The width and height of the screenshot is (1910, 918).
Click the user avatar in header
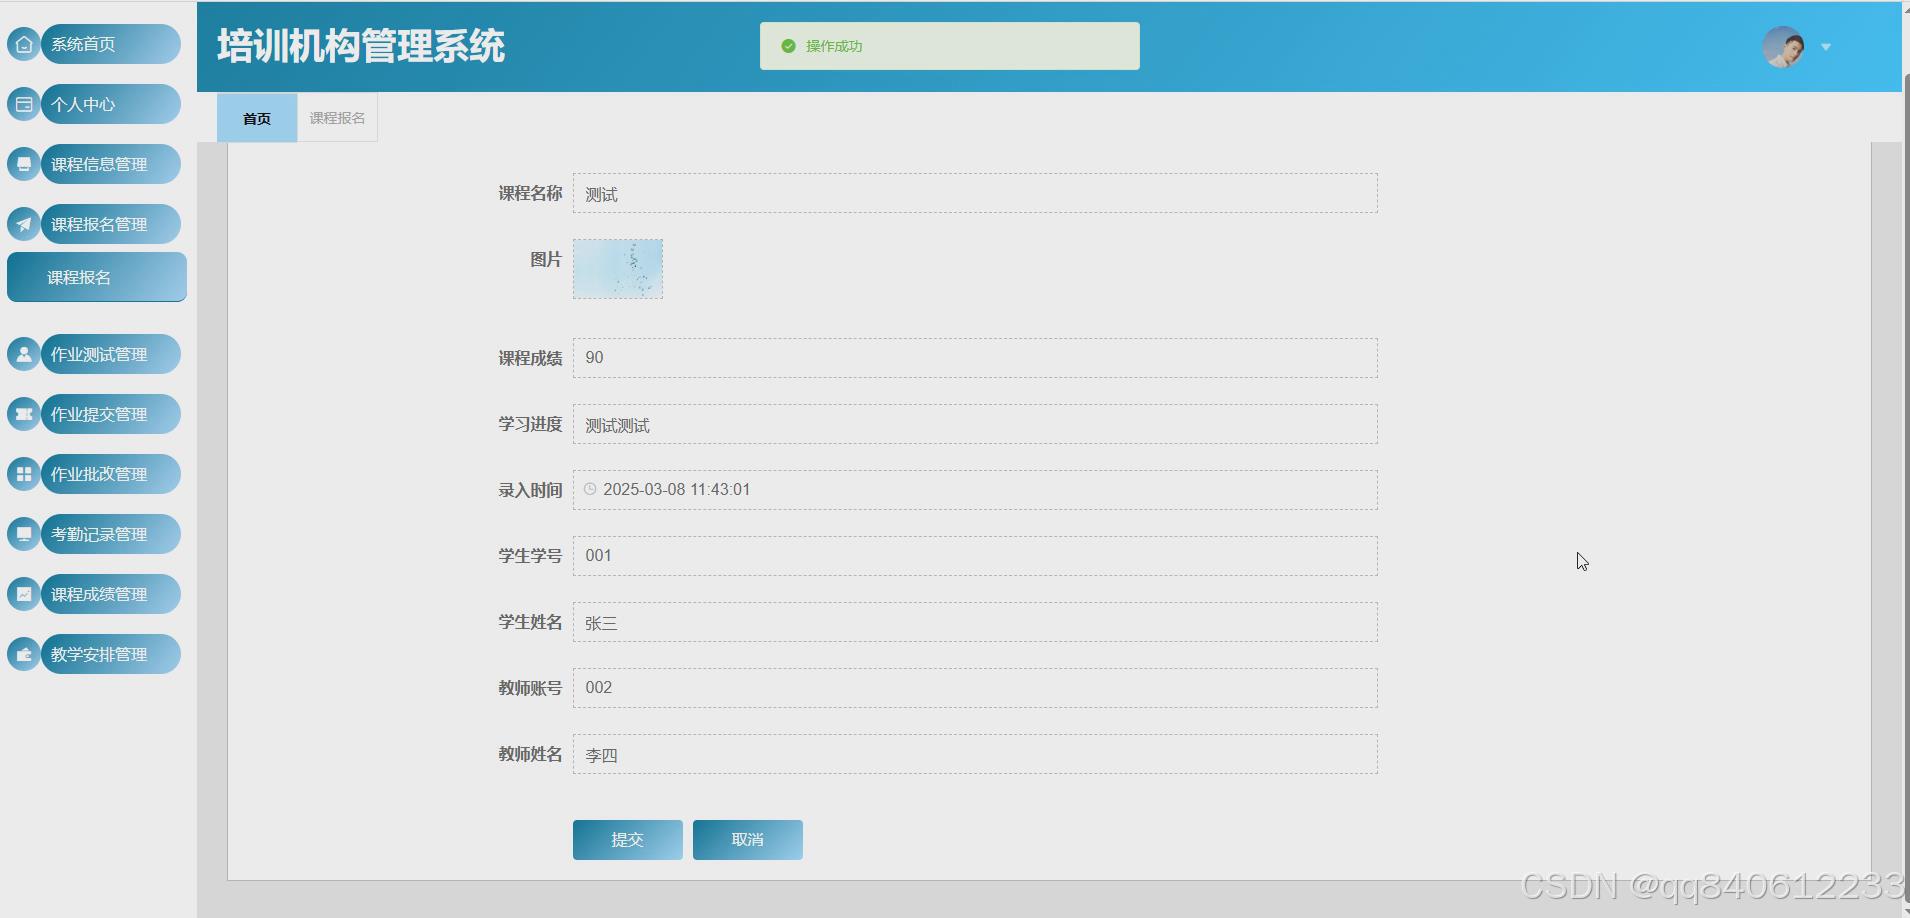(1783, 47)
